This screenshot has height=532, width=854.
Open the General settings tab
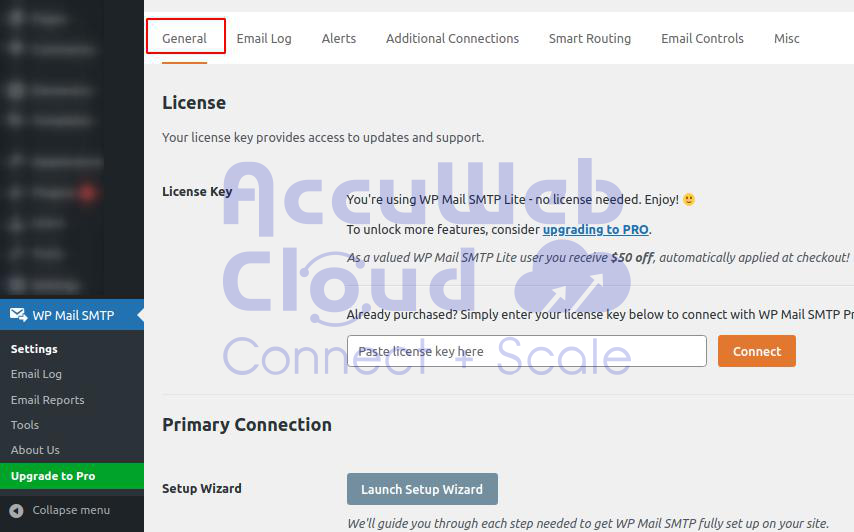tap(184, 39)
